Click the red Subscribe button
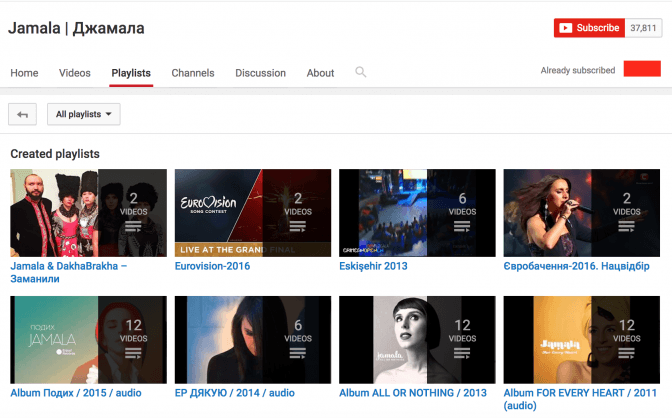The width and height of the screenshot is (672, 418). [589, 28]
